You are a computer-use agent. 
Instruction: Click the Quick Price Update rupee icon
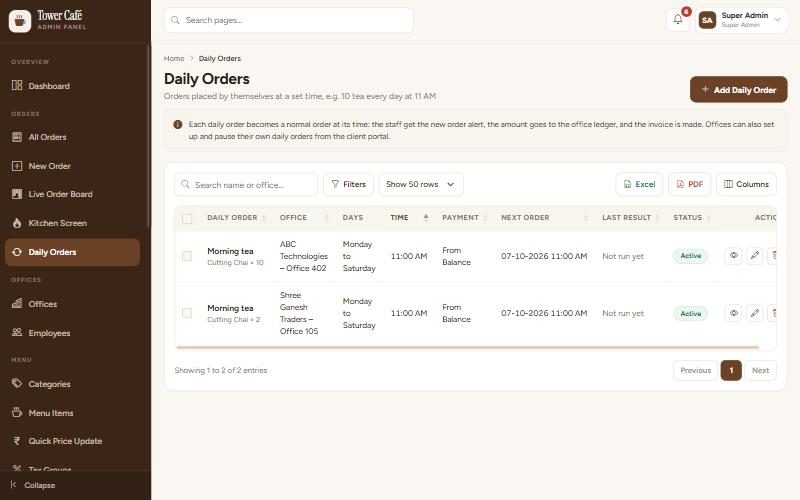coord(17,441)
